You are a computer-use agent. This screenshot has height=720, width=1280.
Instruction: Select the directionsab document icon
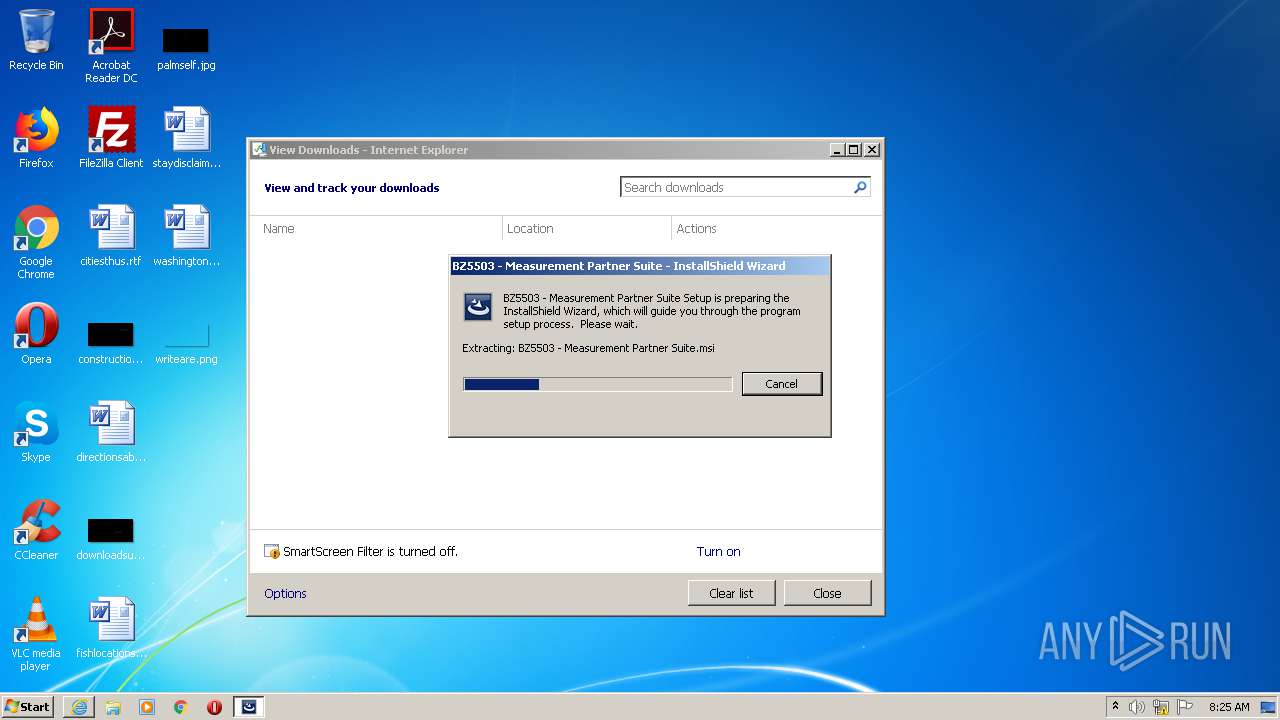click(x=111, y=432)
